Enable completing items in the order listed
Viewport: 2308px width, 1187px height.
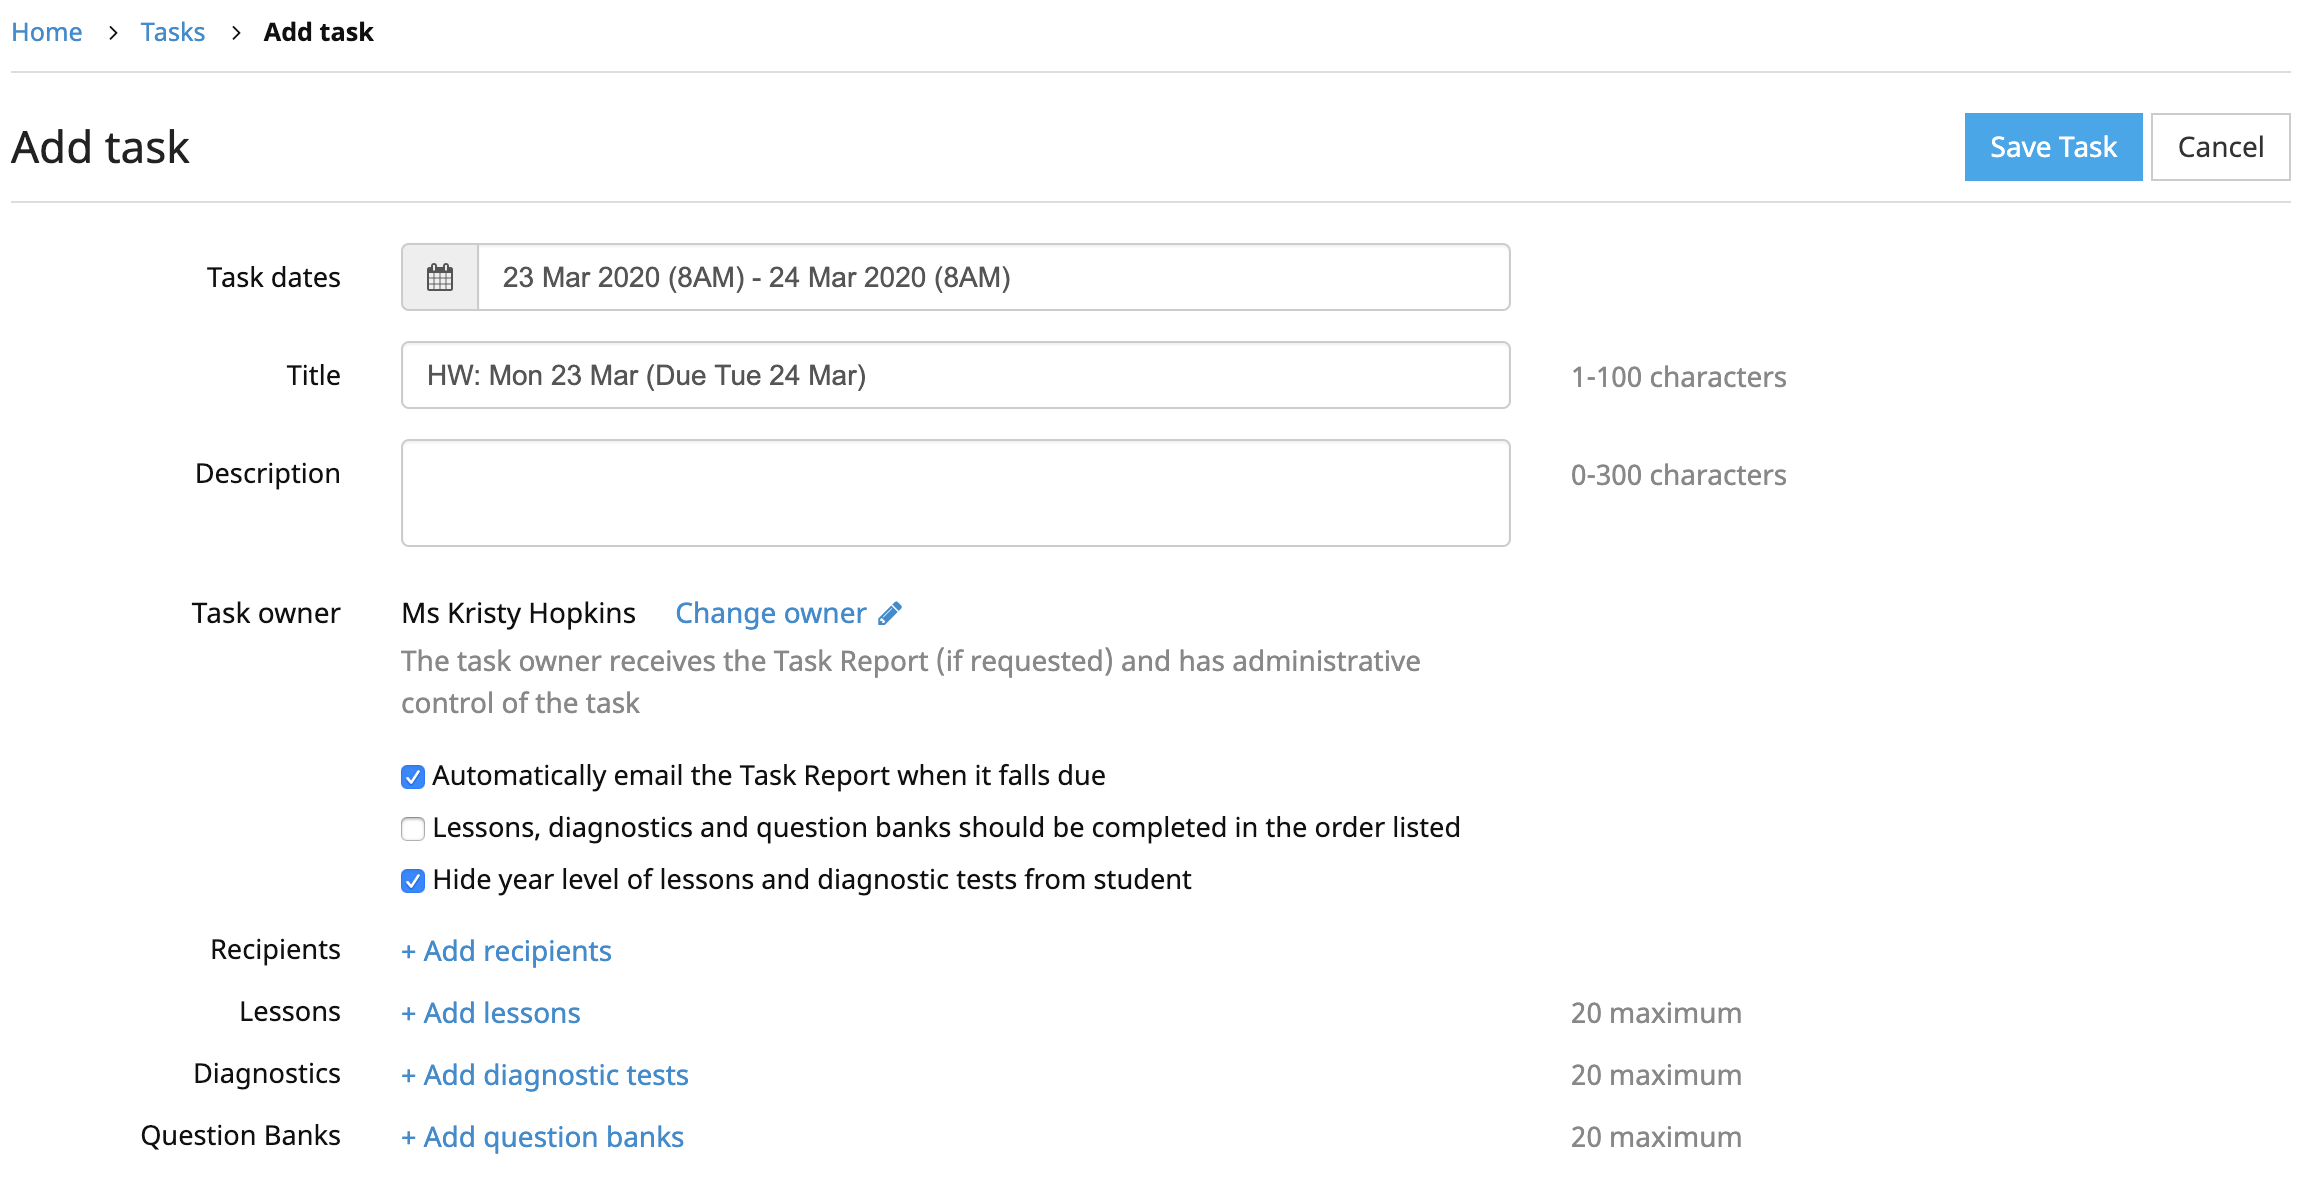pyautogui.click(x=413, y=829)
